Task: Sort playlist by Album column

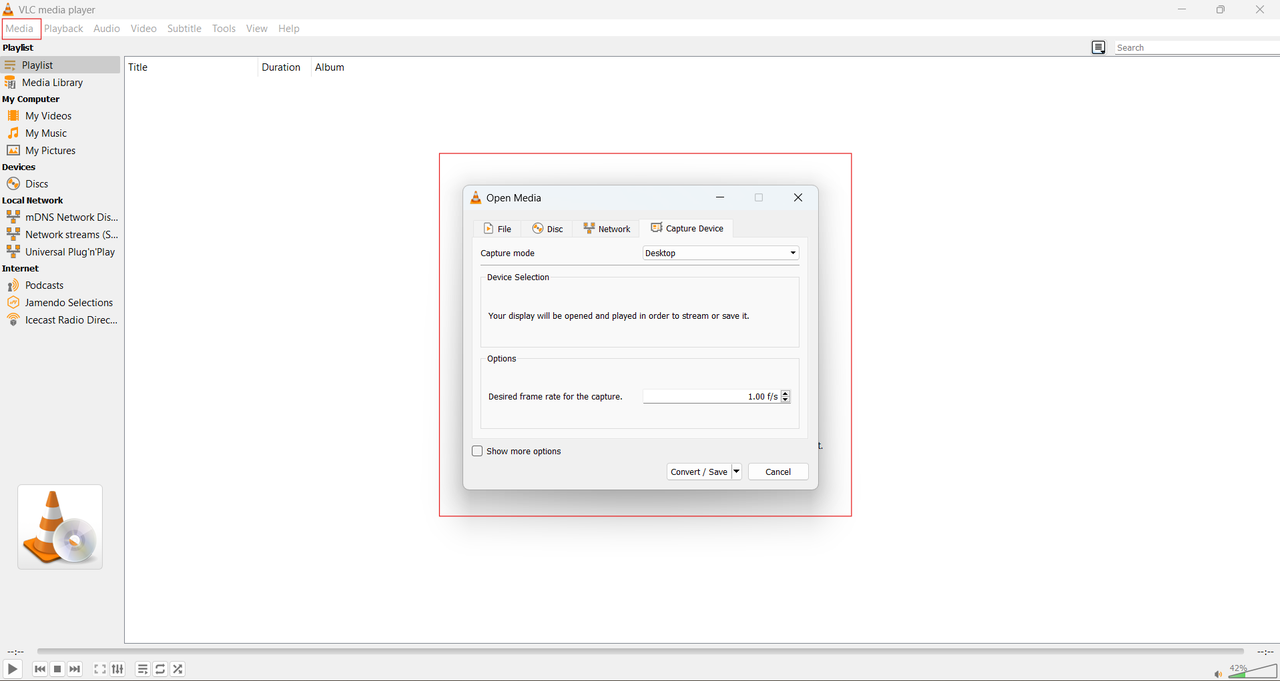Action: (330, 67)
